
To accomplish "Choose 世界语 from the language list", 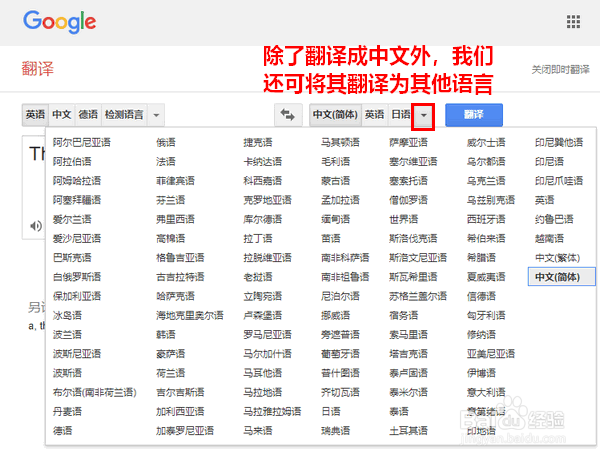I will click(404, 220).
